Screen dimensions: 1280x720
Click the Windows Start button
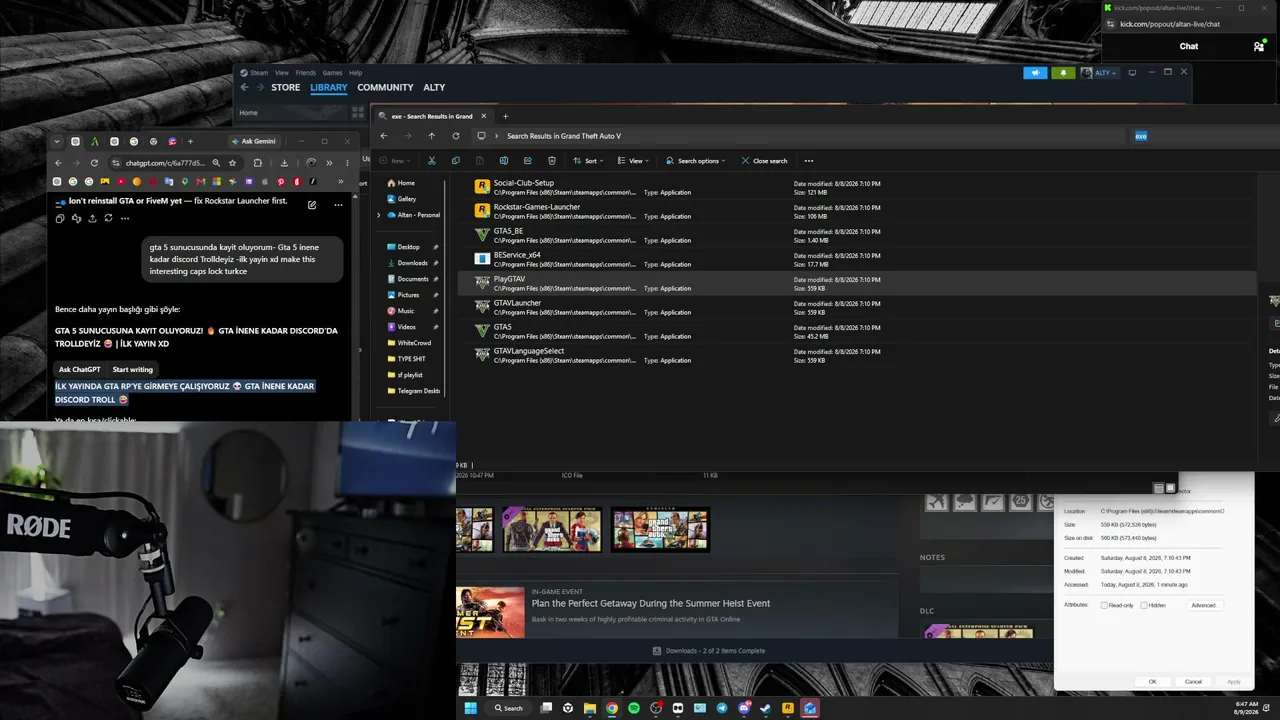(x=470, y=708)
